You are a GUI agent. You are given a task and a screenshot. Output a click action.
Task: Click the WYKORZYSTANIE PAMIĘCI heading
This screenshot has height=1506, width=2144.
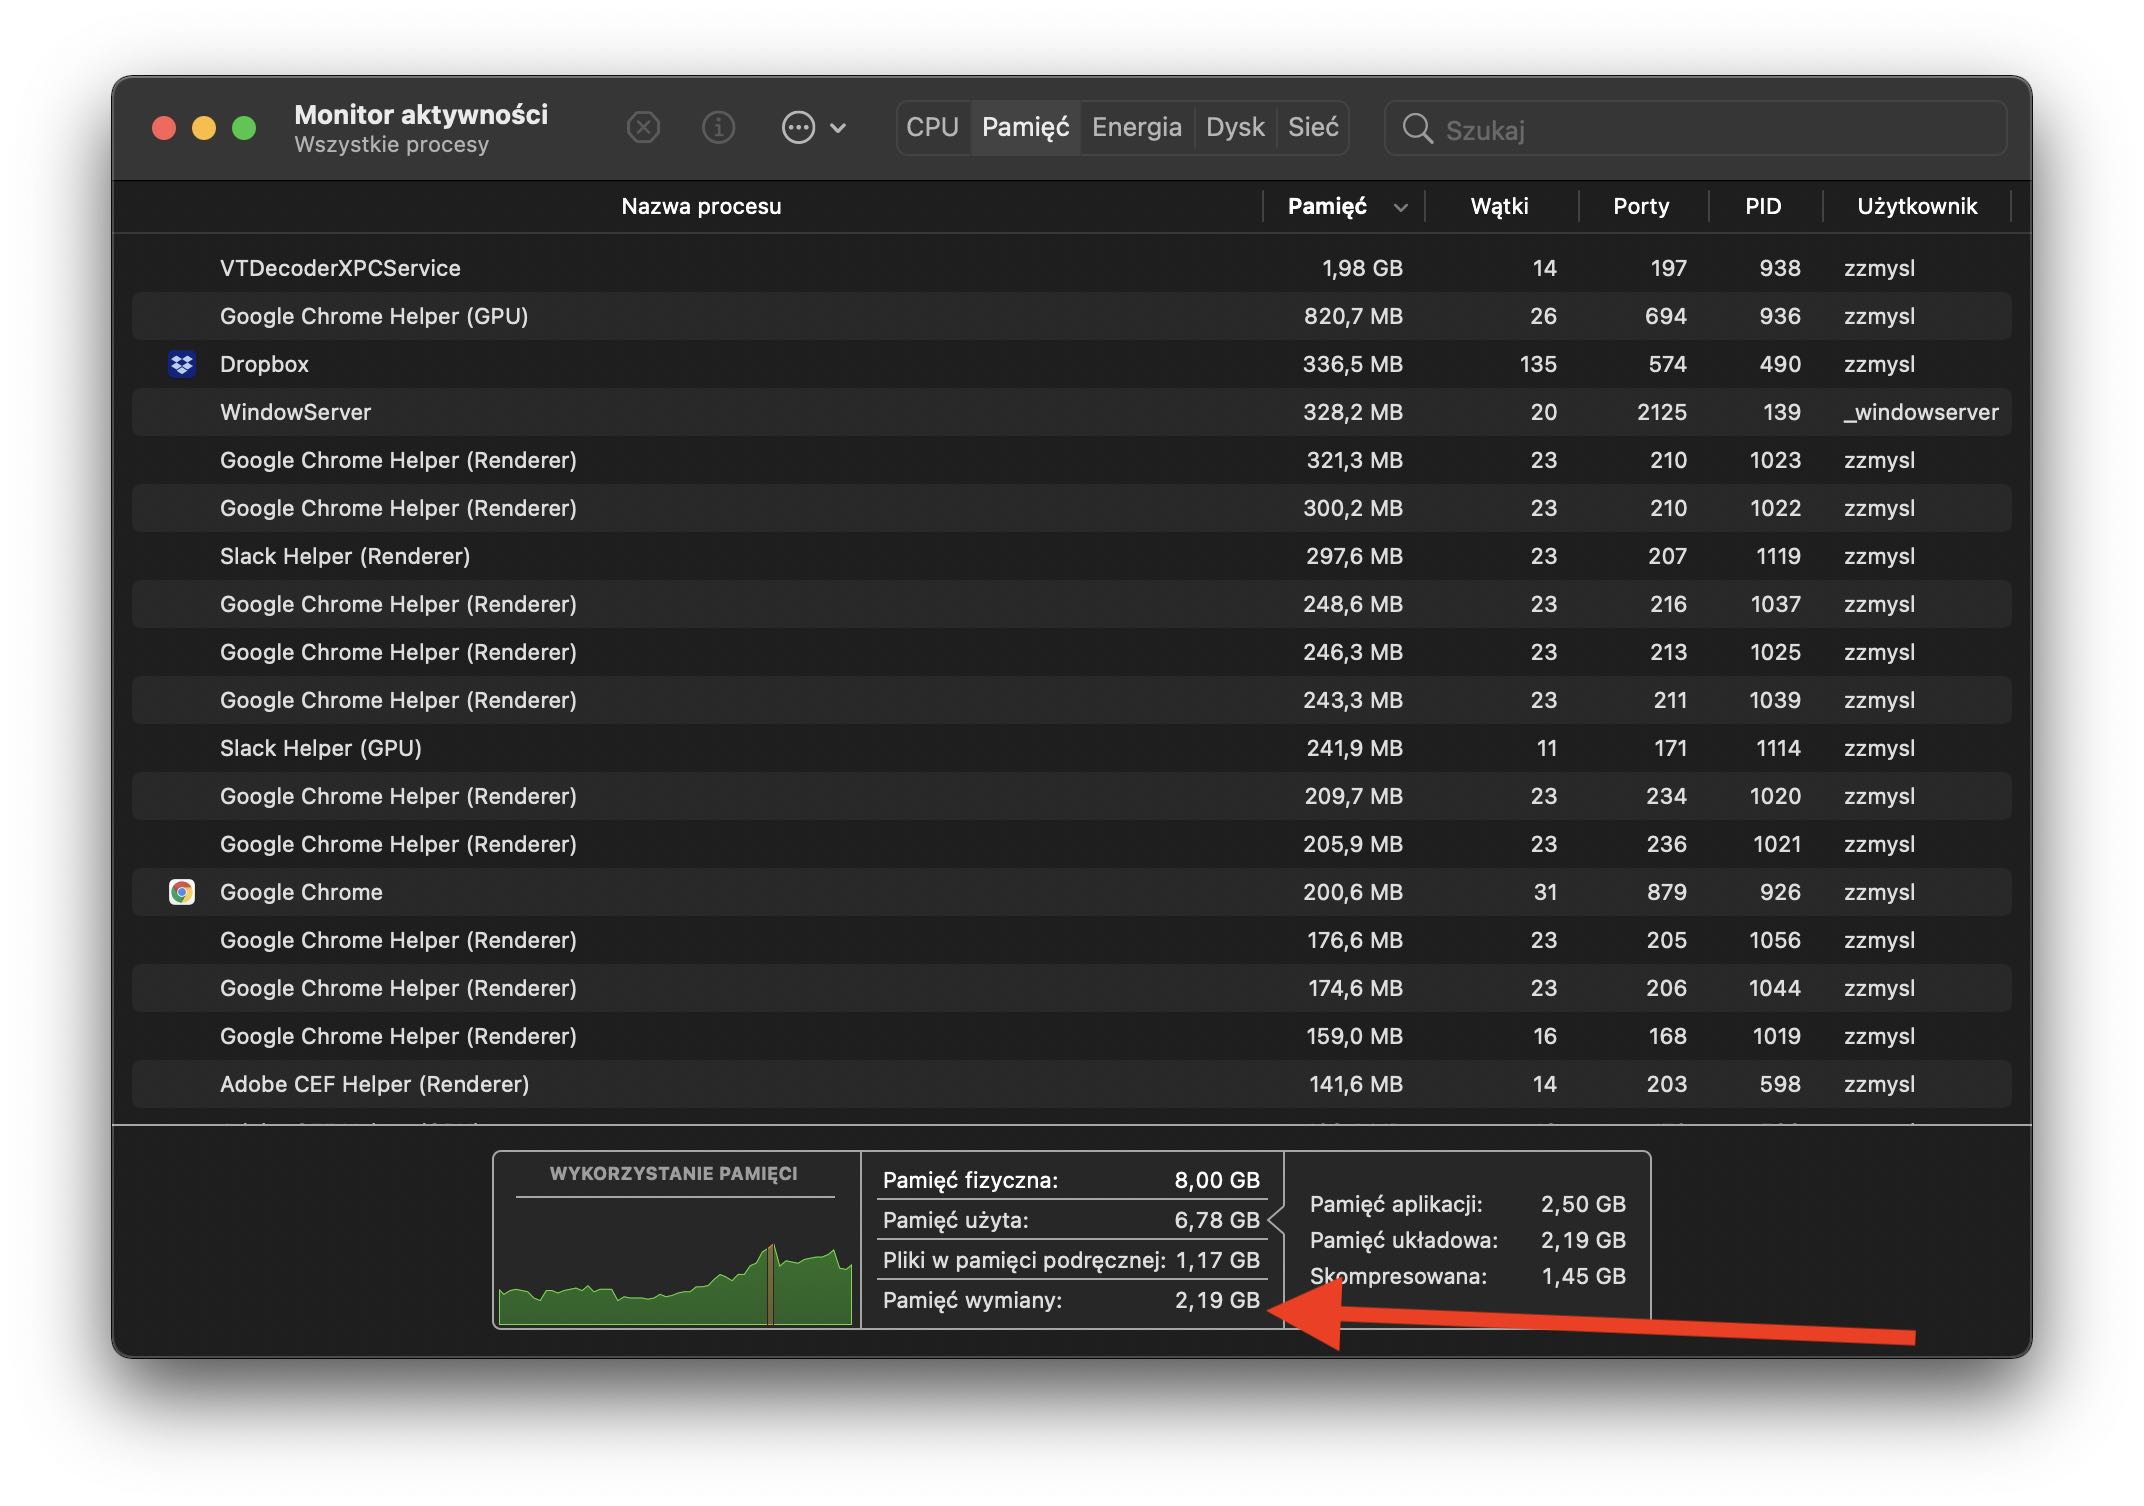tap(674, 1174)
